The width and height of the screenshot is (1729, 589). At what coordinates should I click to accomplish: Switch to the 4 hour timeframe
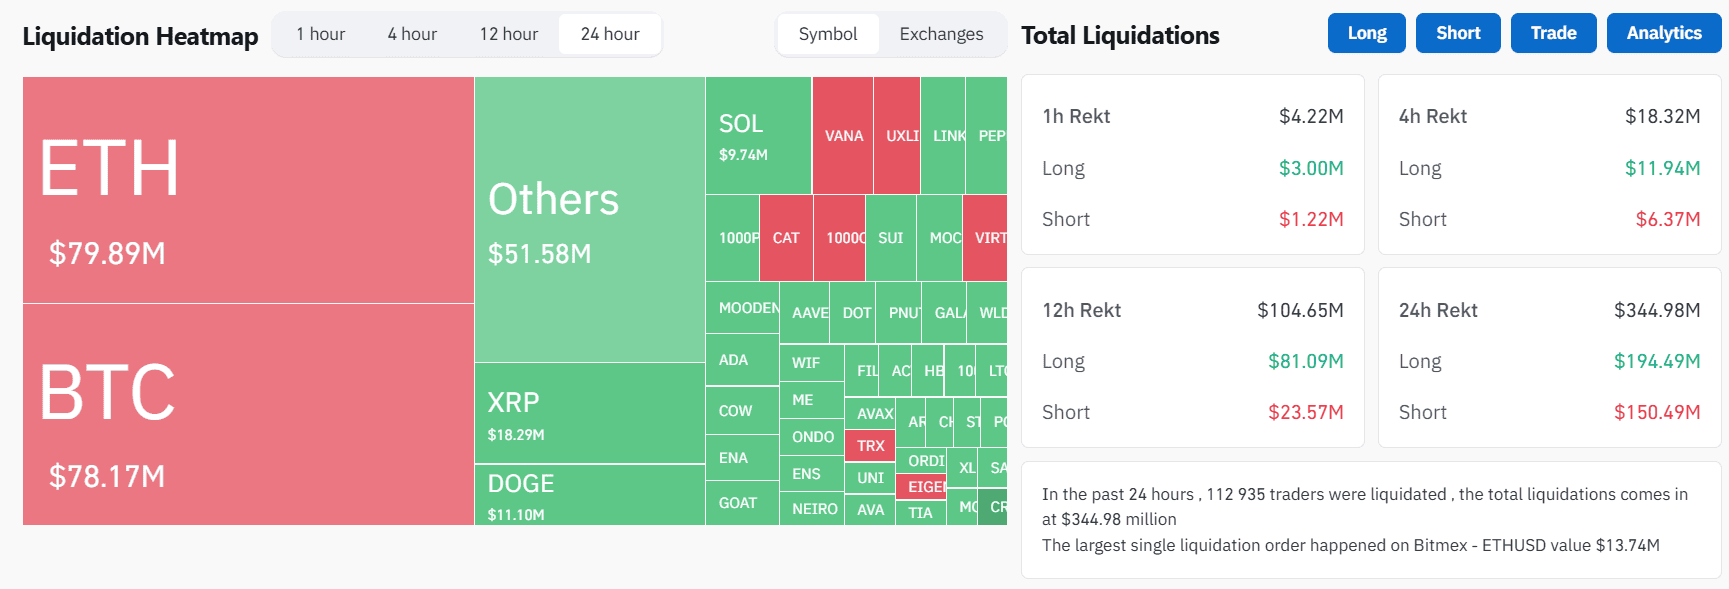(412, 35)
